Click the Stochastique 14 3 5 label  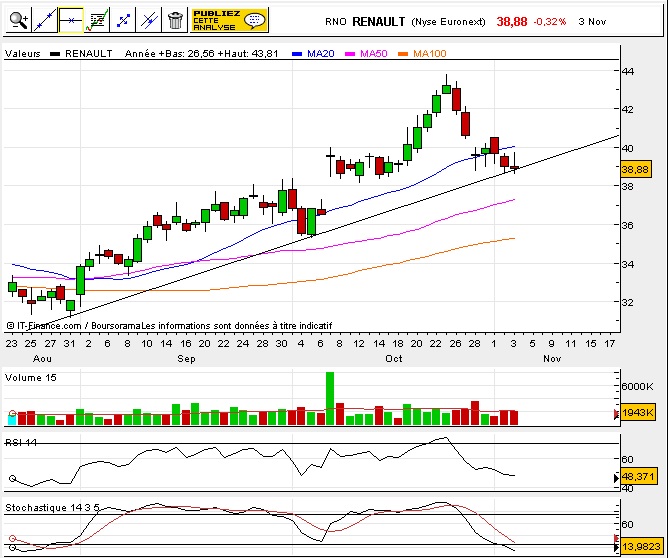(x=52, y=508)
